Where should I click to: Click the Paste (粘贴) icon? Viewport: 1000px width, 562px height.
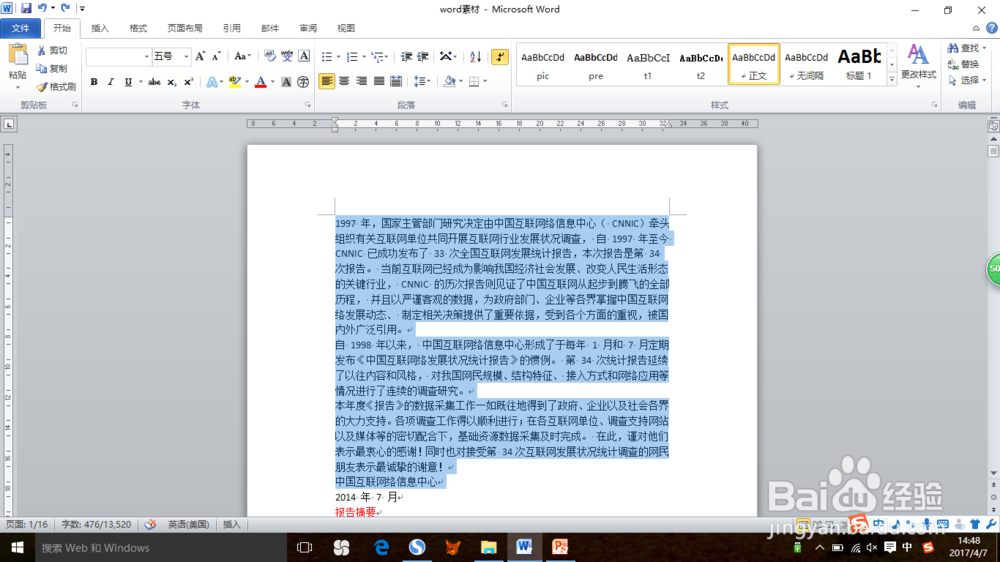pyautogui.click(x=18, y=56)
